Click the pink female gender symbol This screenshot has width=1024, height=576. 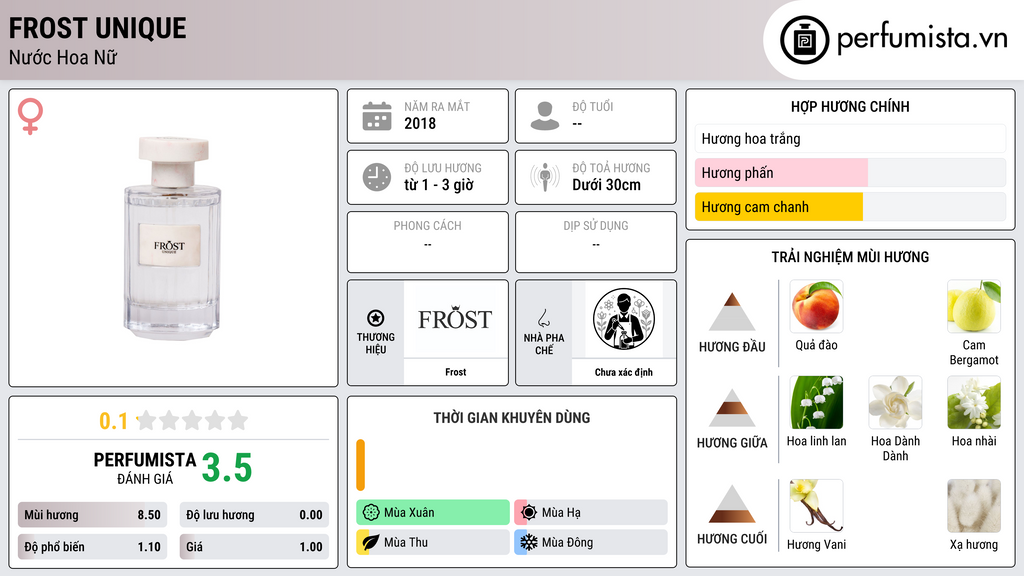pyautogui.click(x=30, y=116)
